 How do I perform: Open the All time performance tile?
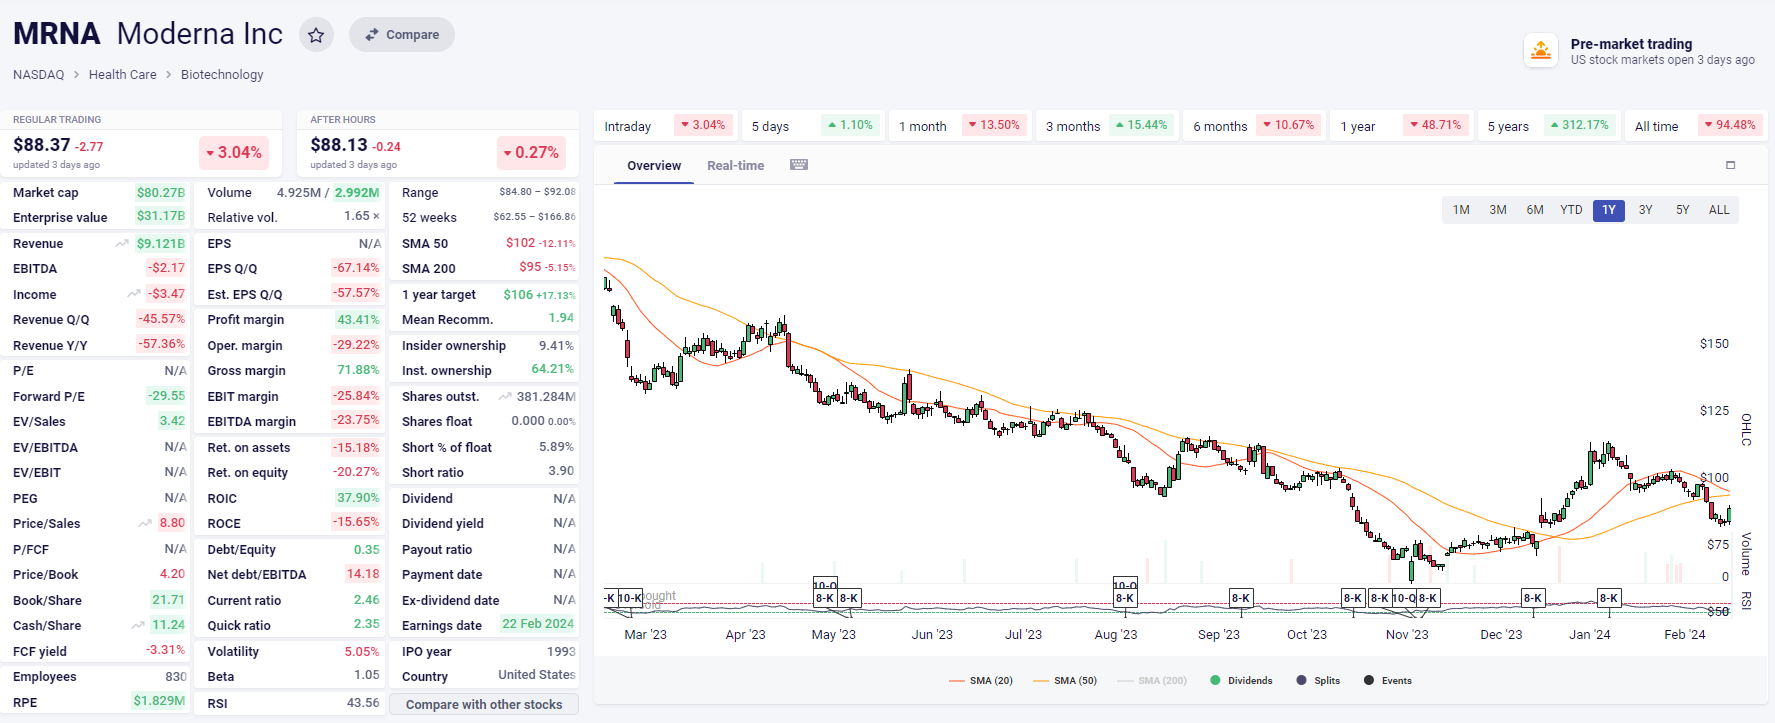pos(1695,126)
